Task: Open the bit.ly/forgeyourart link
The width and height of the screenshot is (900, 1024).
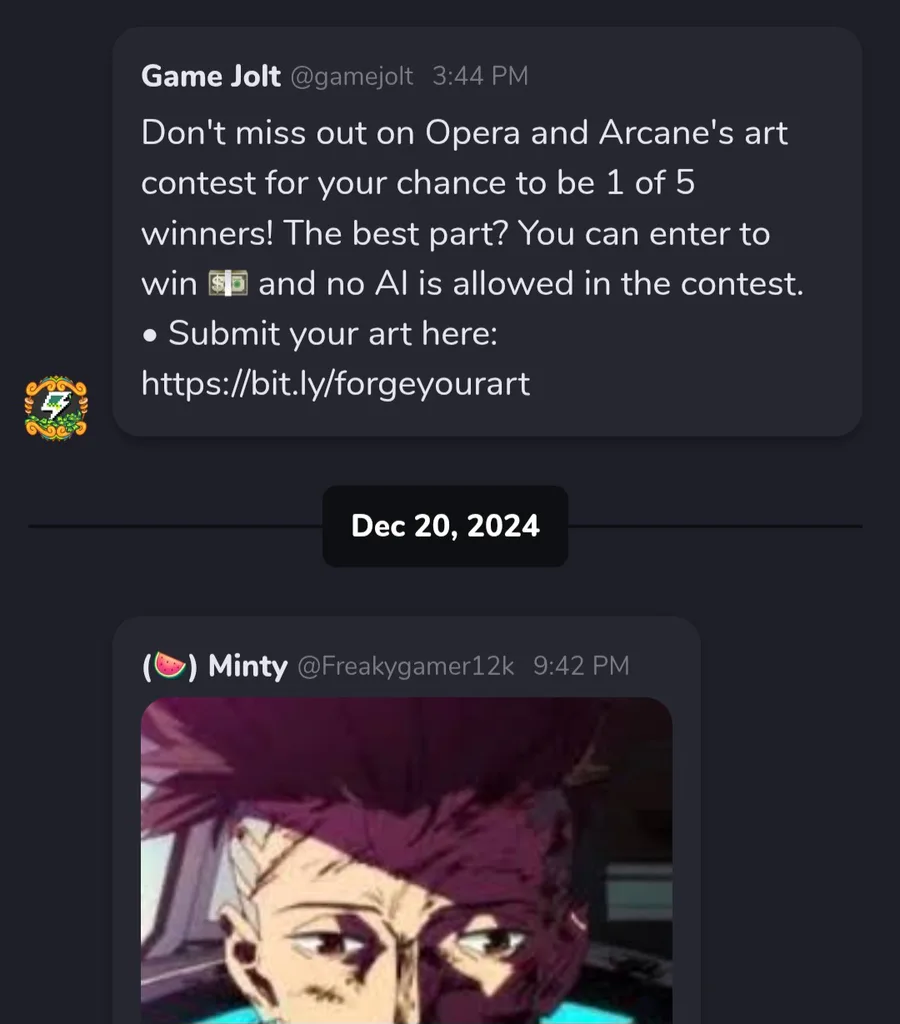Action: click(x=335, y=383)
